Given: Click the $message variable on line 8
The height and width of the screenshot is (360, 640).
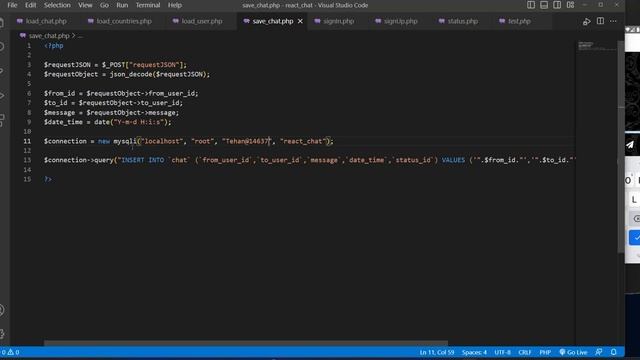Looking at the screenshot, I should pos(60,113).
